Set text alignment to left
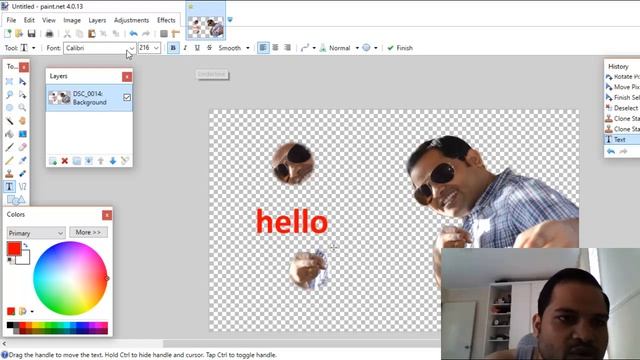This screenshot has width=640, height=360. (263, 48)
